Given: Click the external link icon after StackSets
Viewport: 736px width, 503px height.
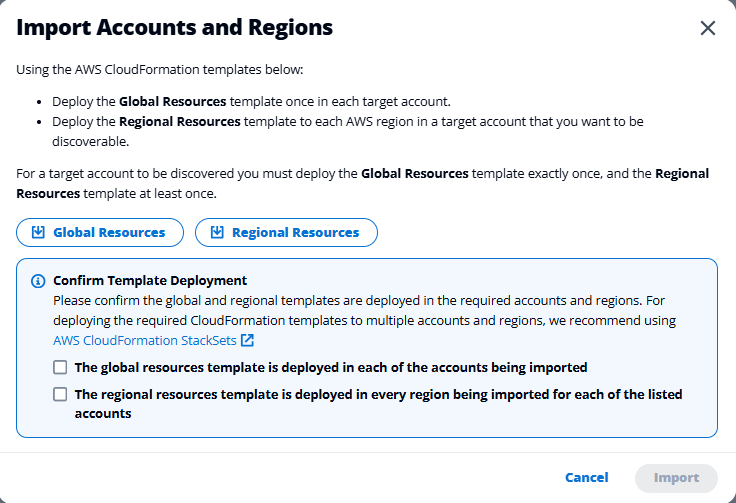Looking at the screenshot, I should (247, 340).
